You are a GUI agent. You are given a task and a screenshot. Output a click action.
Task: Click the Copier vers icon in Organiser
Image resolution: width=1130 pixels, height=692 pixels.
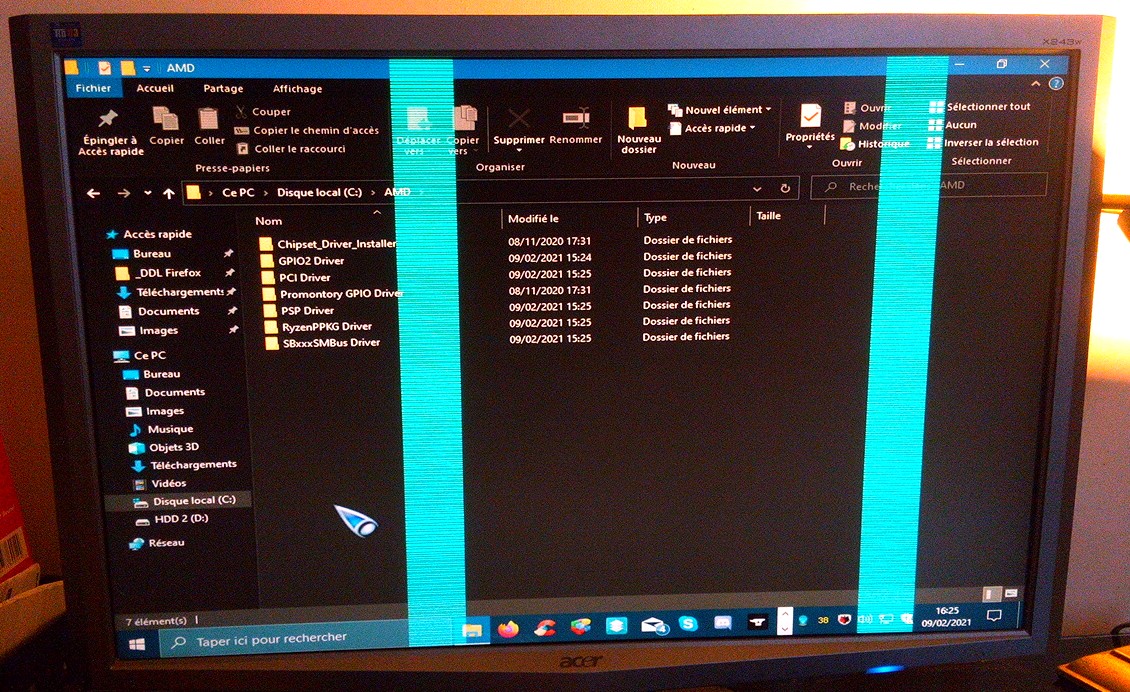pyautogui.click(x=465, y=117)
